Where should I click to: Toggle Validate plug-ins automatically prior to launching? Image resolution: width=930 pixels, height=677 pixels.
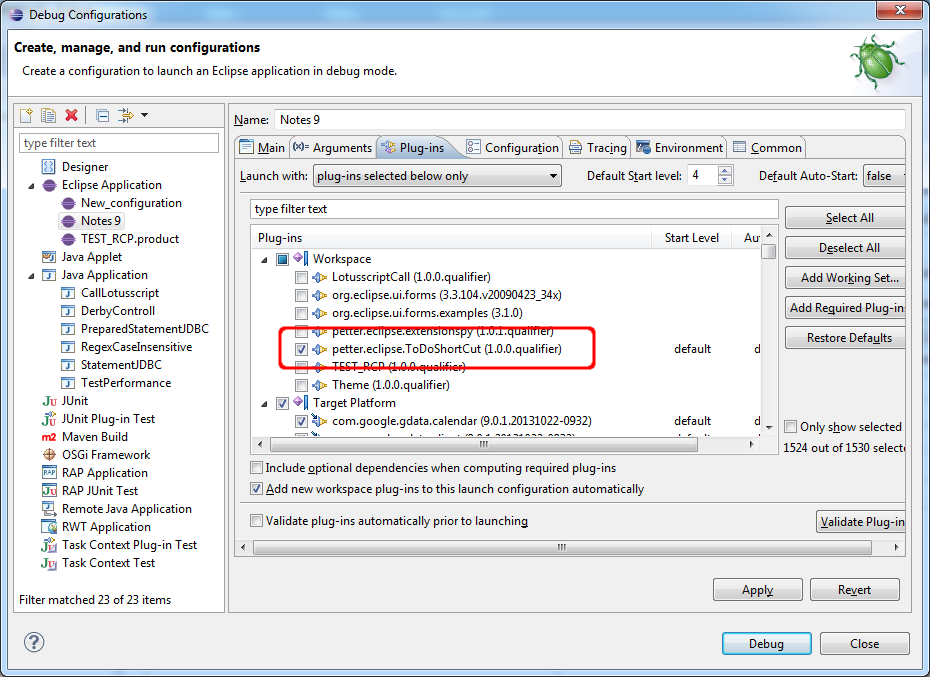(257, 521)
